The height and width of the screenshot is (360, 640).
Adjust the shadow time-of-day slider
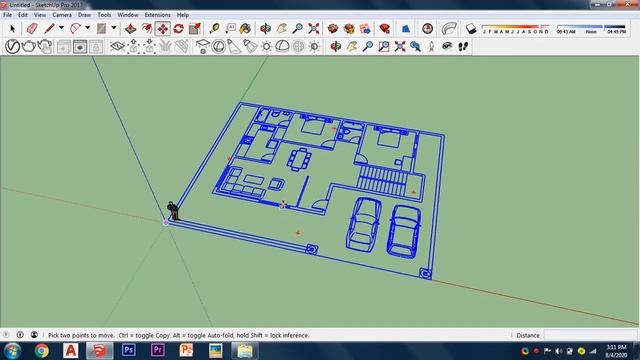pos(591,29)
